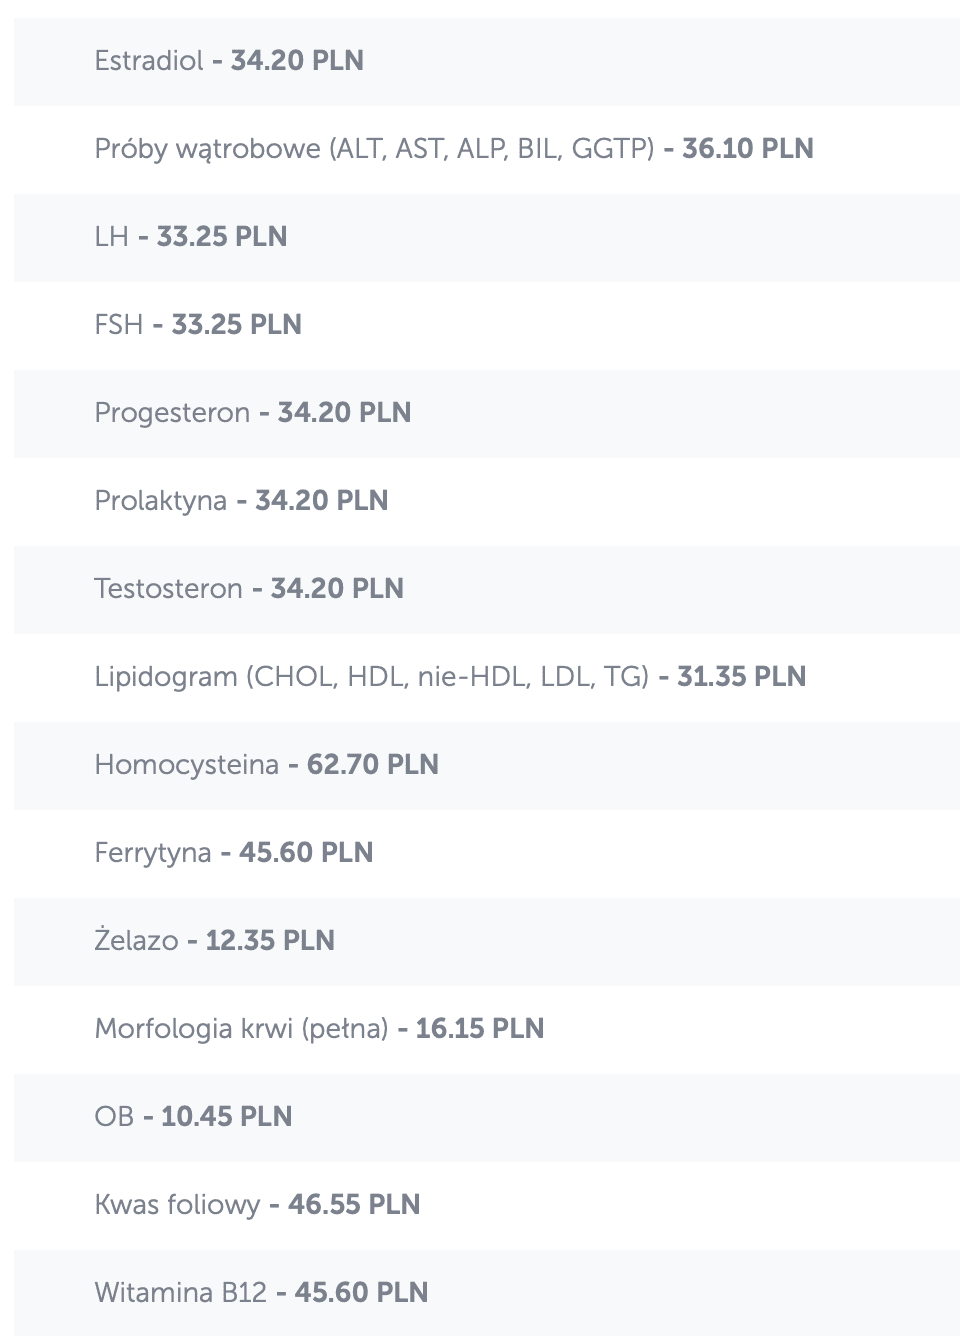This screenshot has height=1336, width=960.
Task: Click the Progesteron test row
Action: 252,413
